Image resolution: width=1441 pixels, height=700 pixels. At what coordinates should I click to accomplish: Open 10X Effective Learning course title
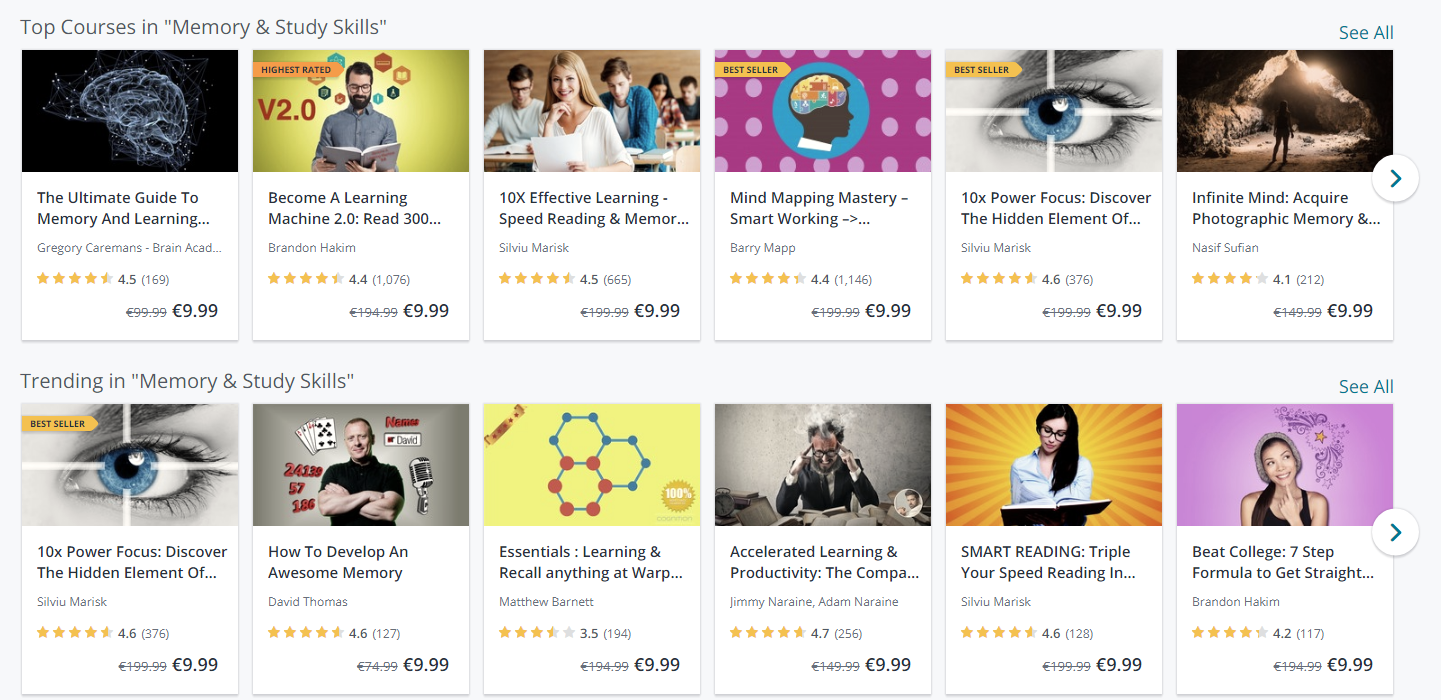[x=594, y=208]
